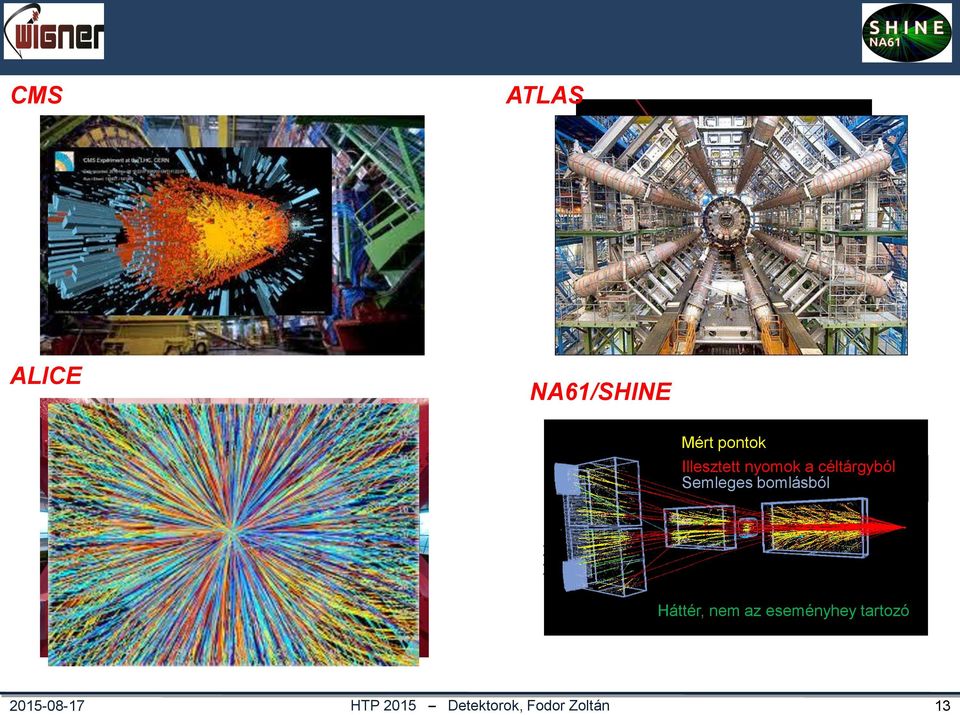The width and height of the screenshot is (960, 715).
Task: Select the CMS heading text
Action: pos(37,95)
